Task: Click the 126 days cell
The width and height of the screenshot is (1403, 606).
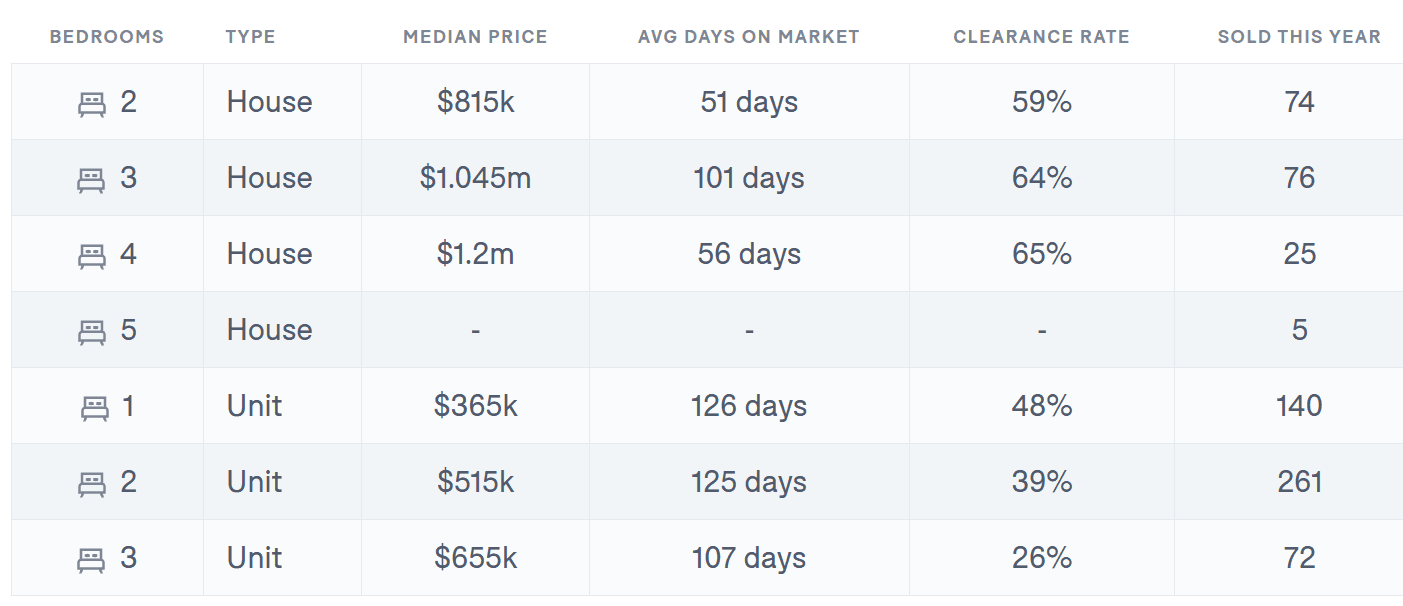Action: click(x=749, y=406)
